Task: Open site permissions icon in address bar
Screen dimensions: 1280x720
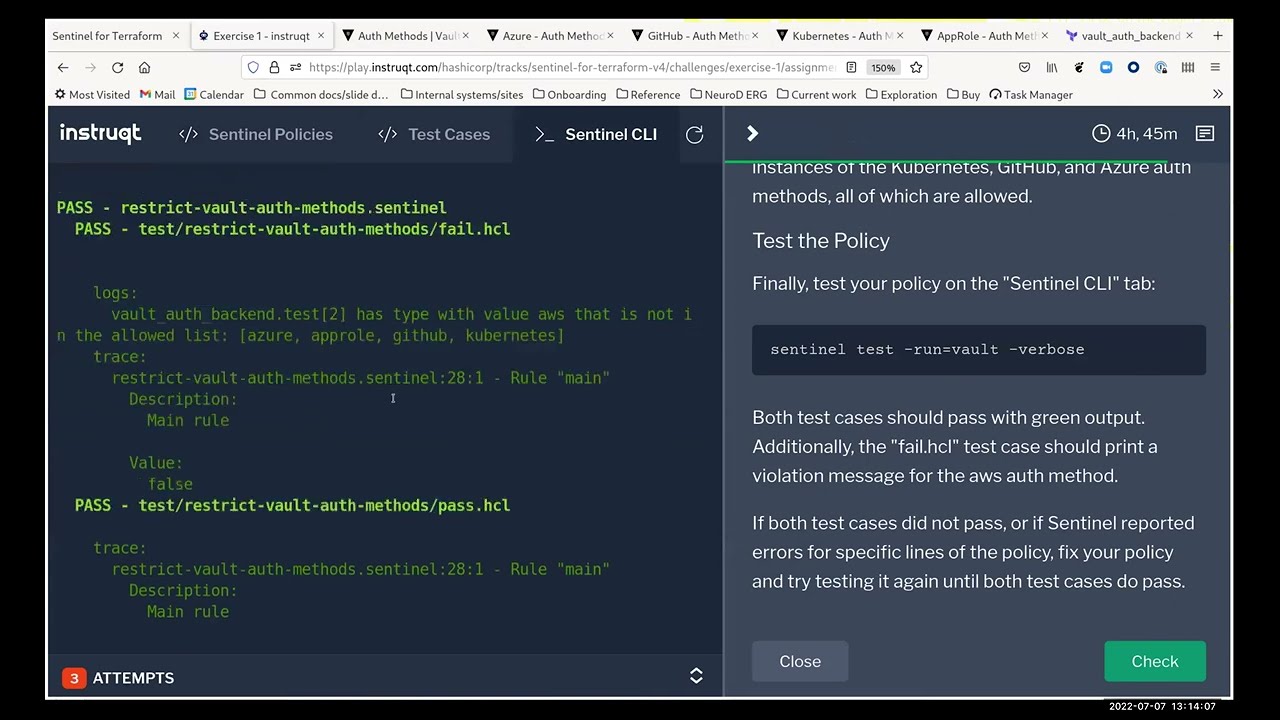Action: click(x=295, y=67)
